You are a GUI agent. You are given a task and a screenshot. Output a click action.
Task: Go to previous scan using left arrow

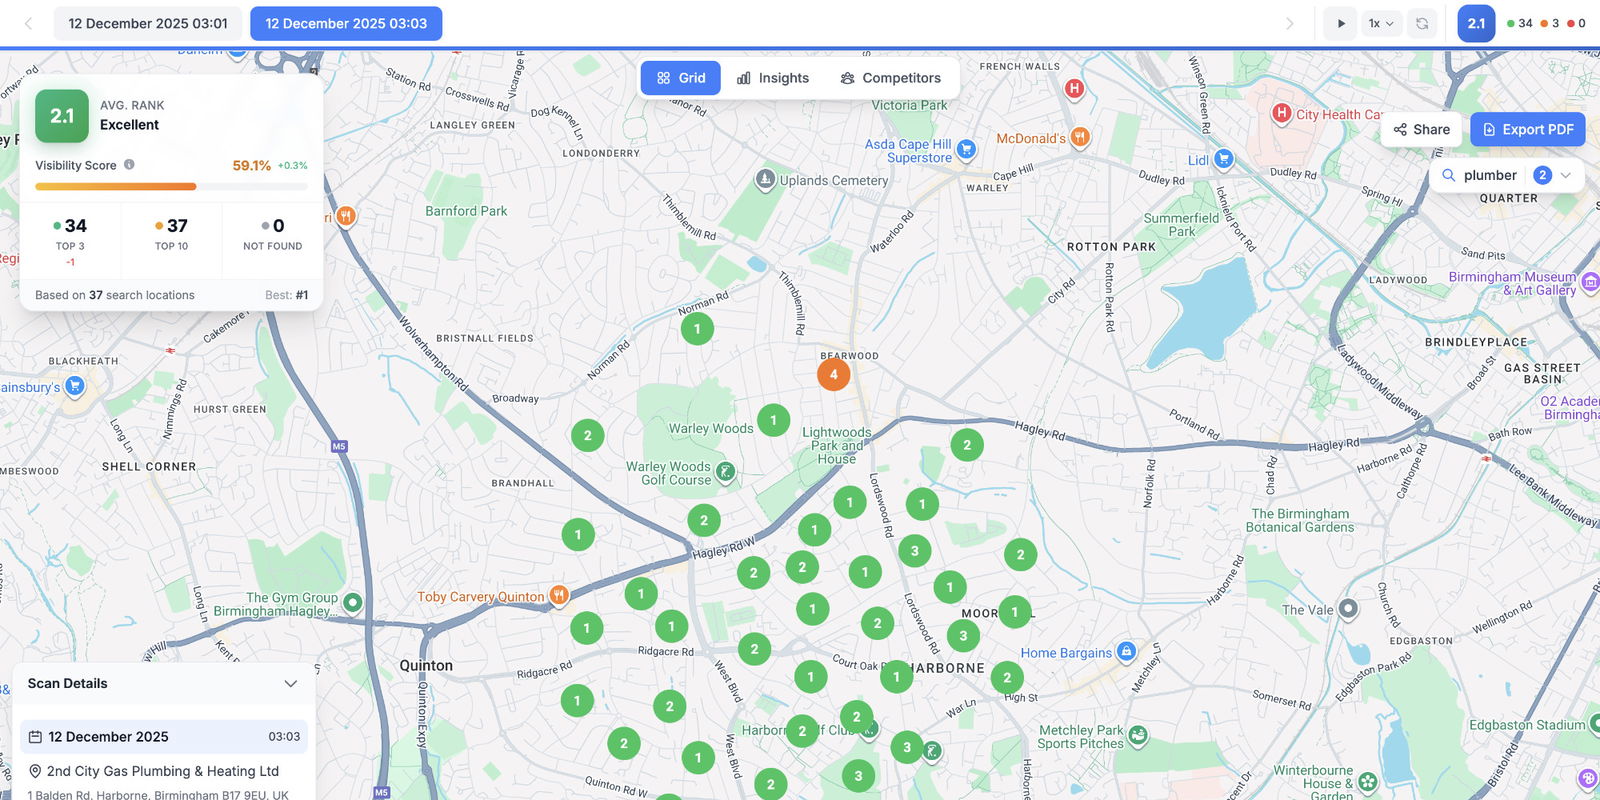28,24
